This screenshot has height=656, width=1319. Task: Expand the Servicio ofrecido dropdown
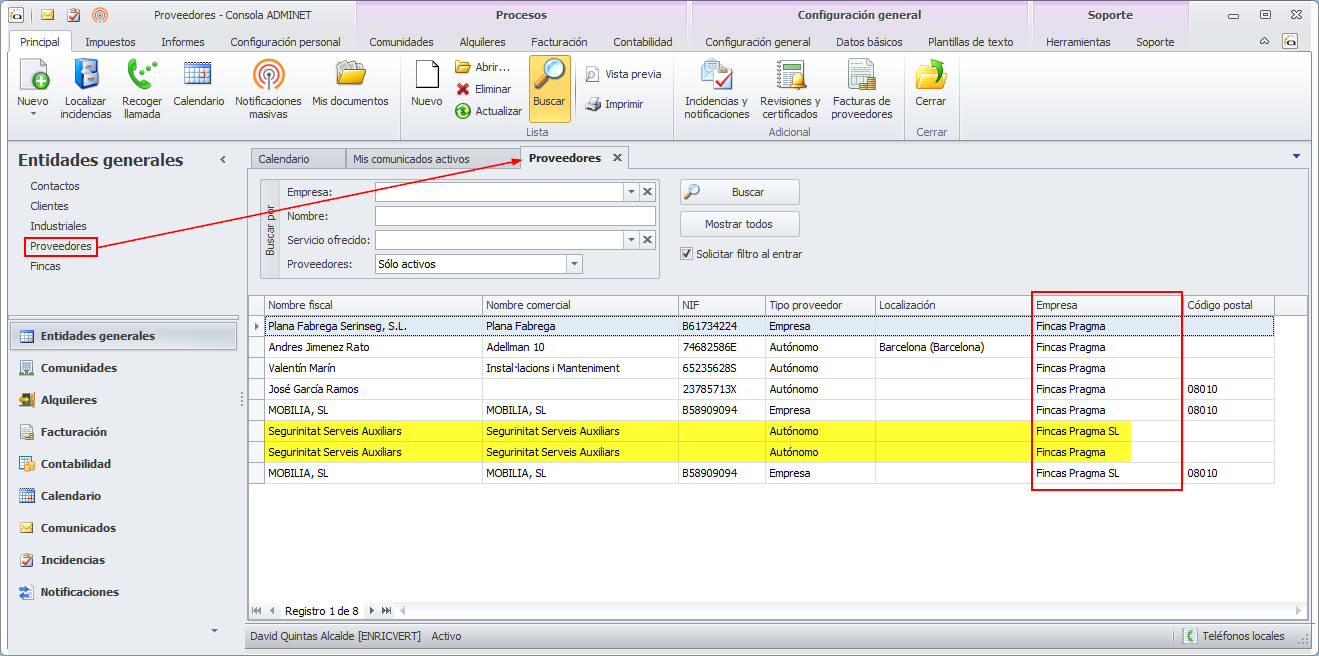pos(630,240)
